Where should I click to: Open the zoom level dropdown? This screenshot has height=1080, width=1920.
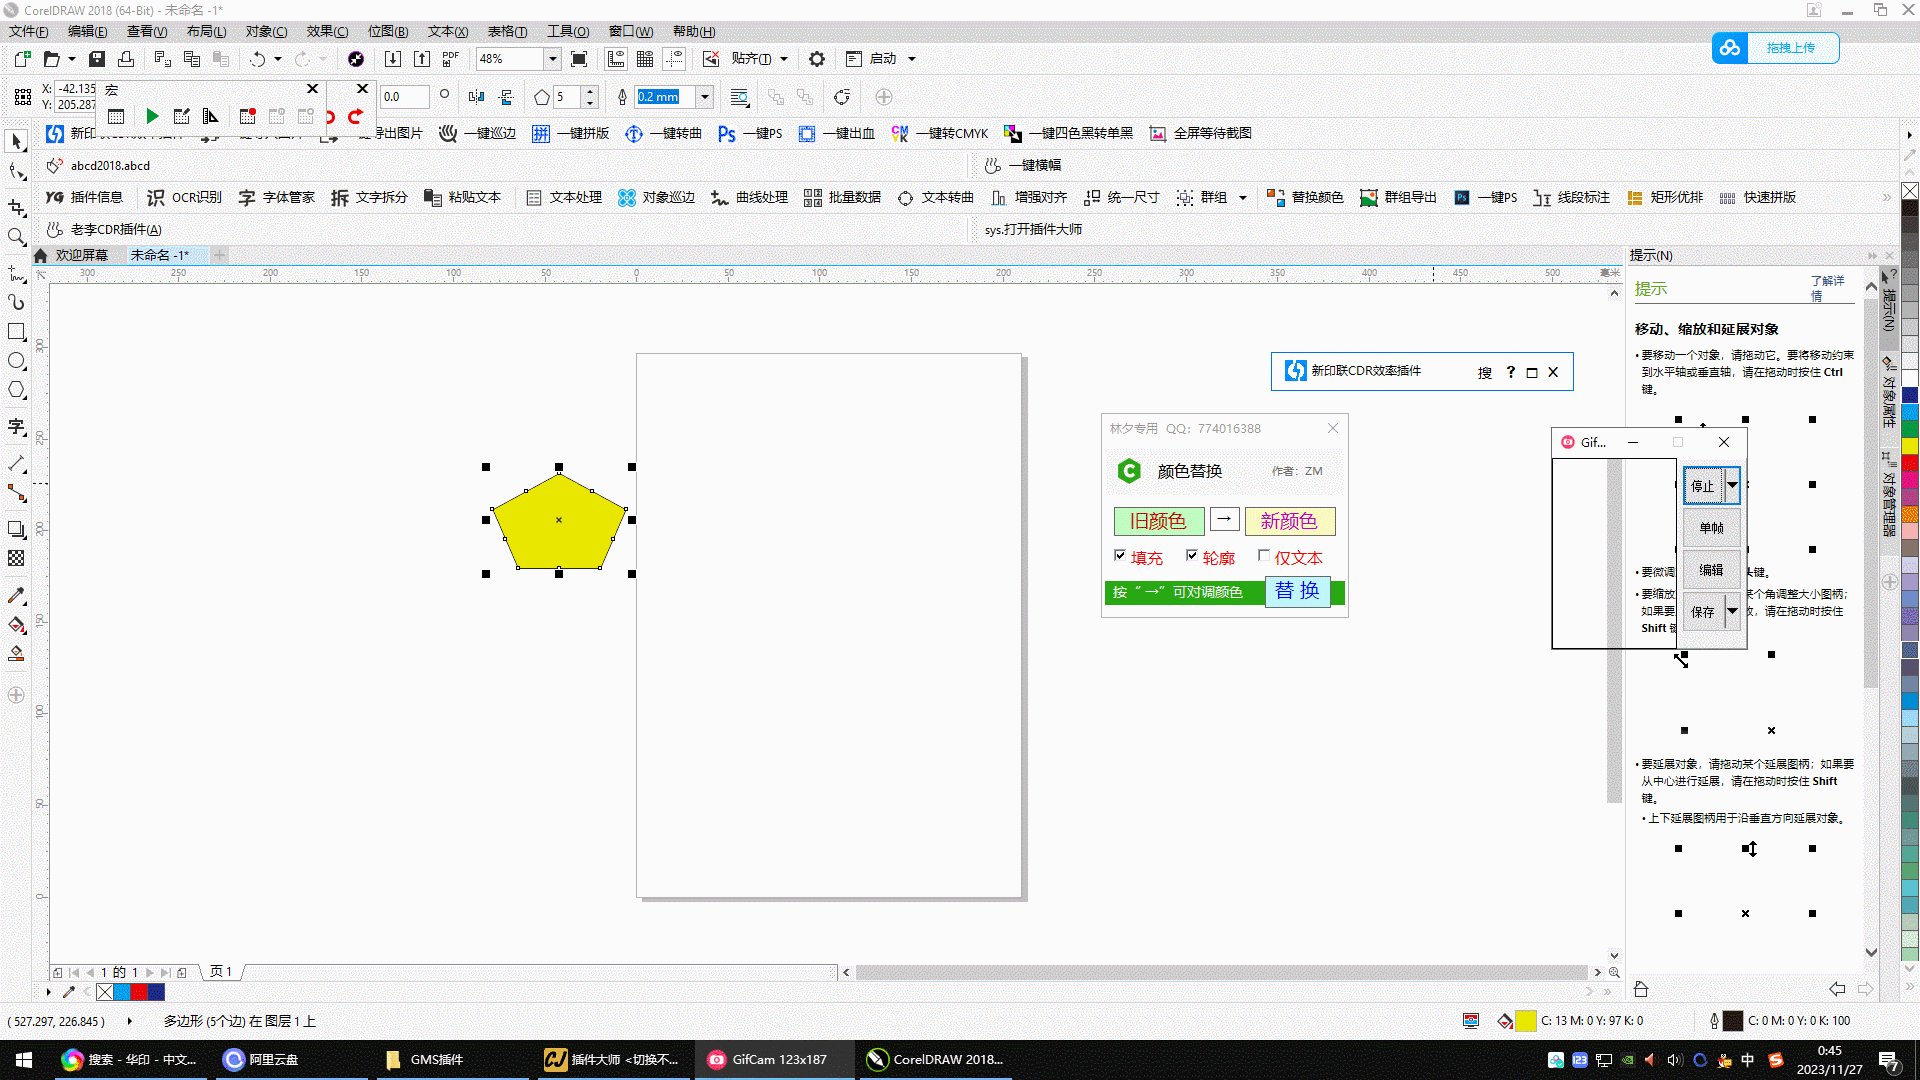(552, 59)
